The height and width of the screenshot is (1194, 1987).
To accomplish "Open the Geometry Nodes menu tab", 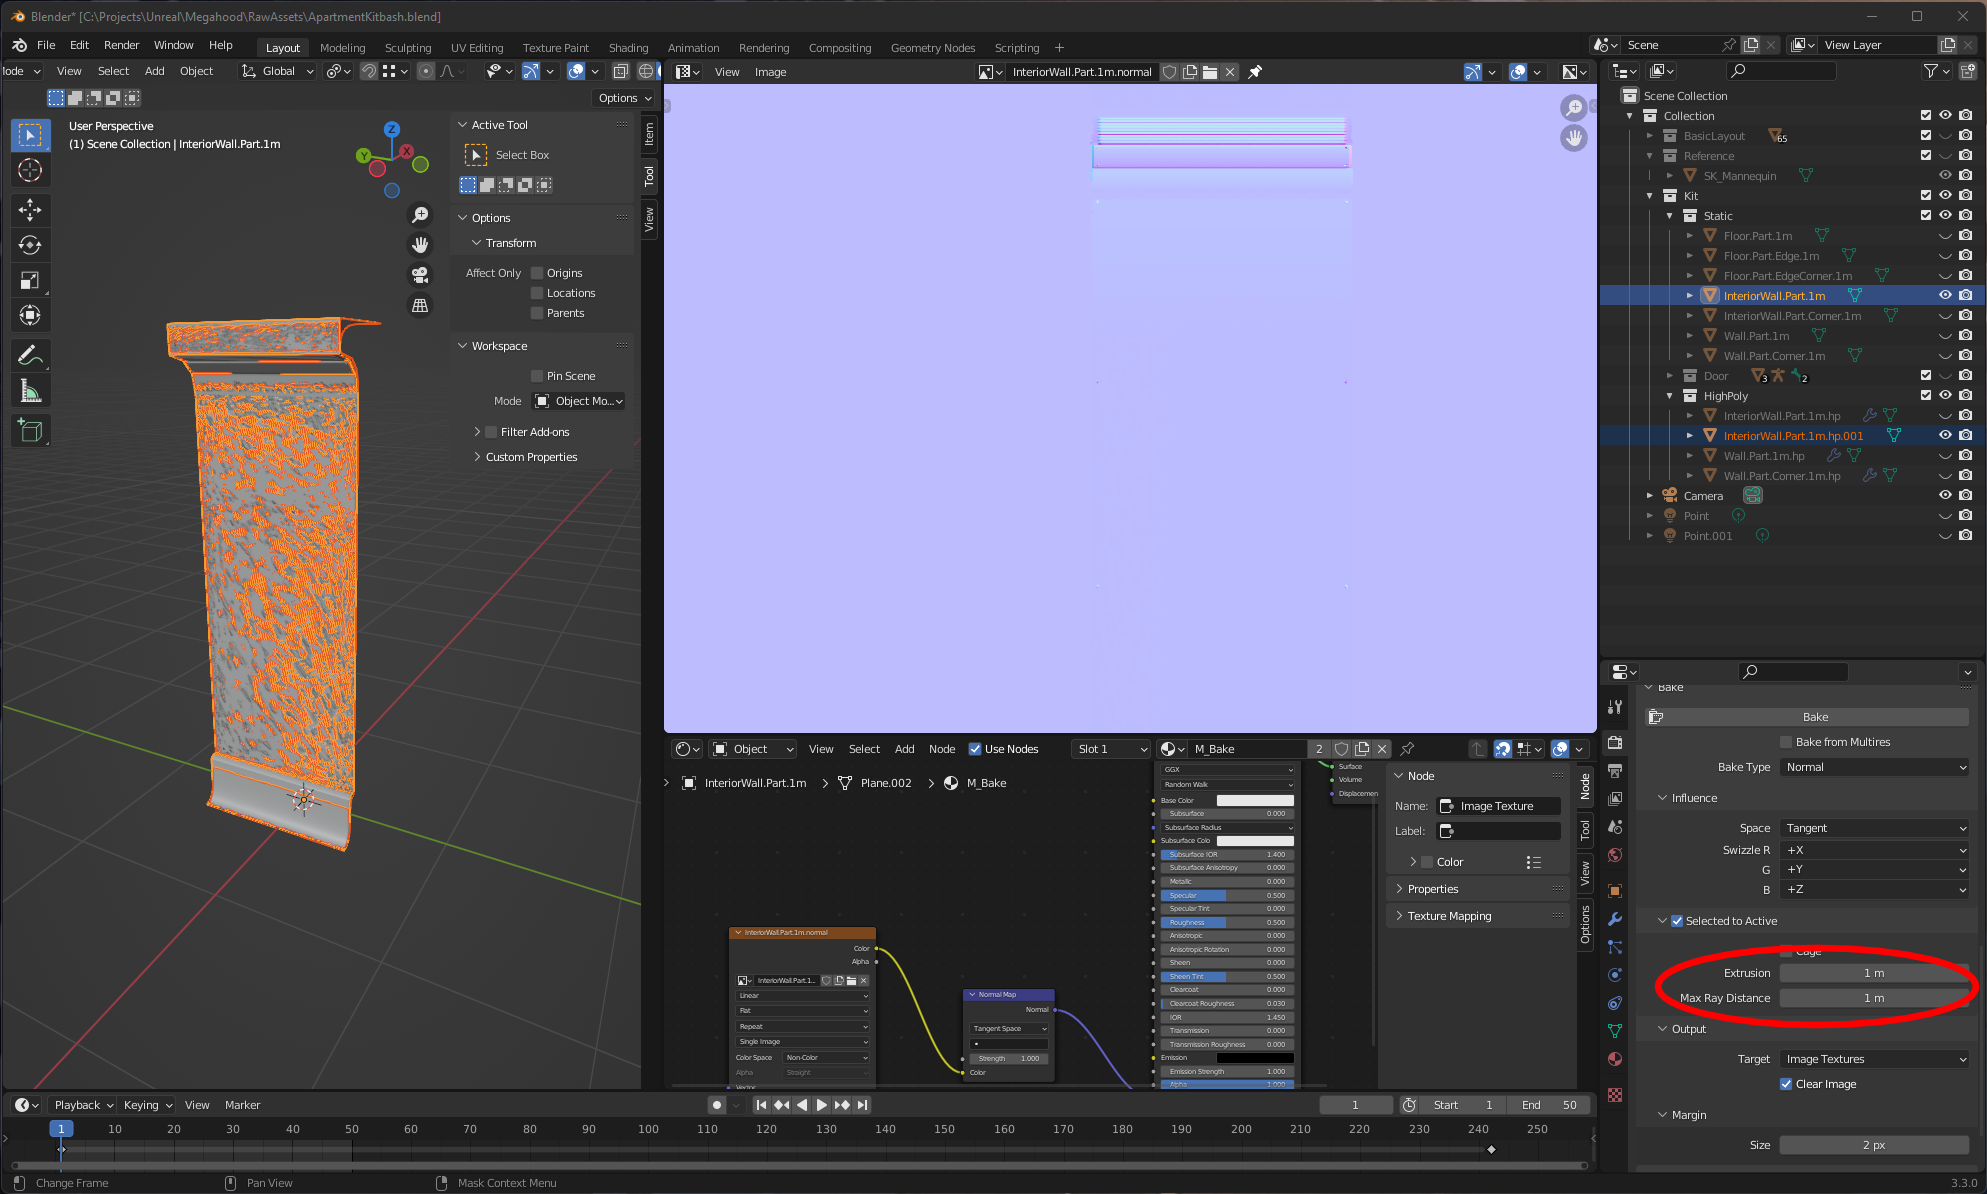I will (931, 47).
